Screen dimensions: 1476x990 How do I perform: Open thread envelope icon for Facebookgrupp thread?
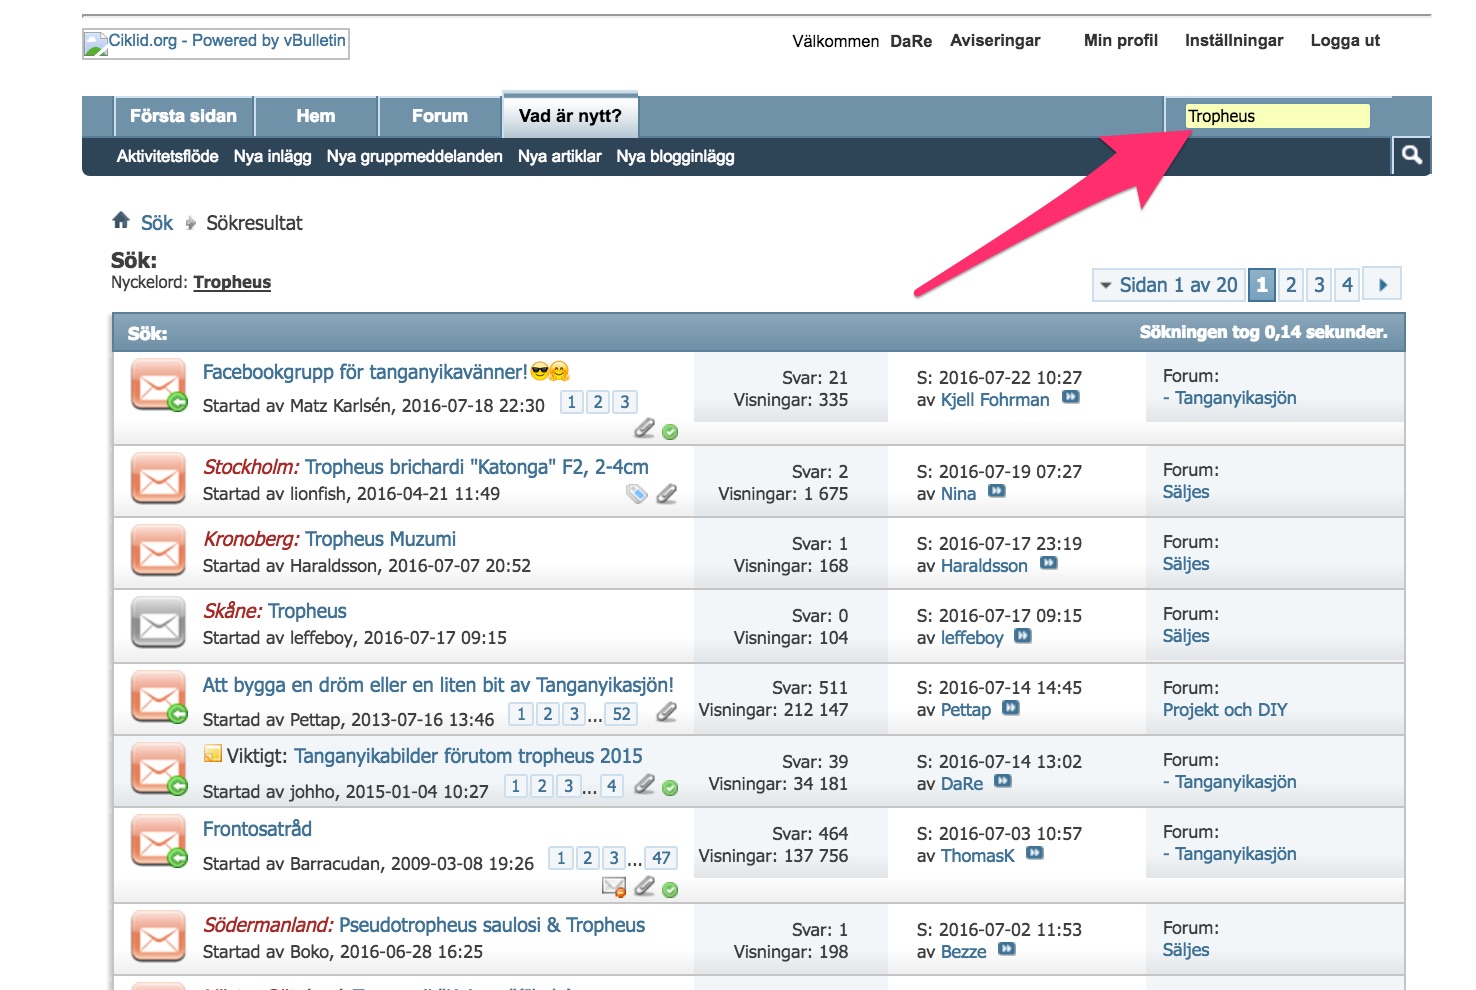(159, 385)
